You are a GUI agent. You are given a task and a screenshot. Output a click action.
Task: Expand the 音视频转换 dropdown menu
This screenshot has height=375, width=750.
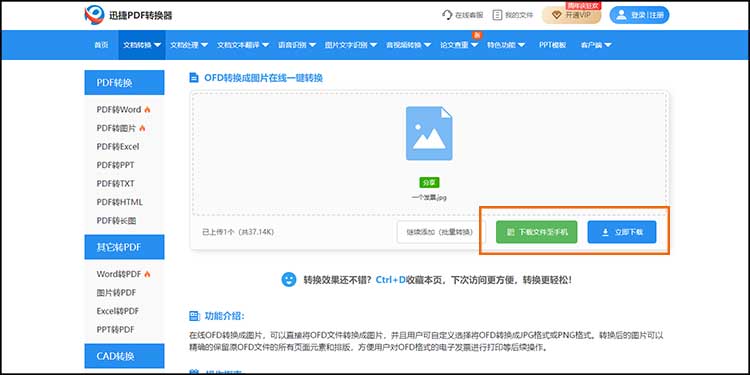click(409, 45)
